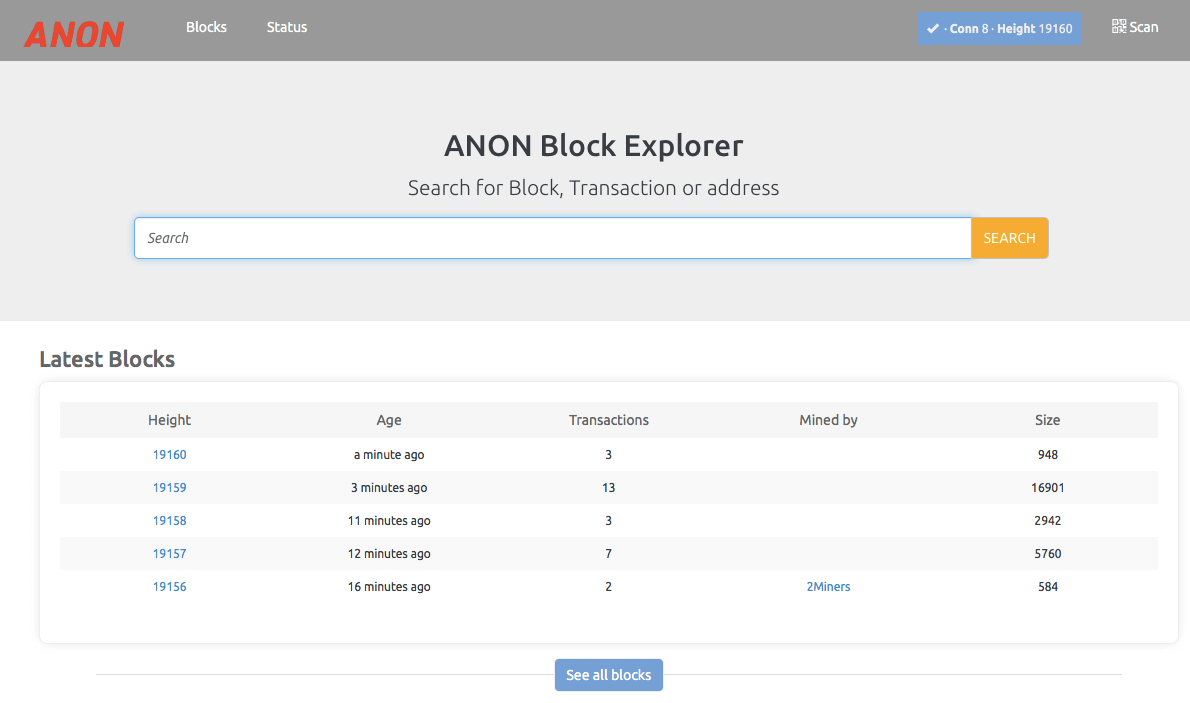Click the Age column header
The width and height of the screenshot is (1190, 703).
(x=389, y=420)
